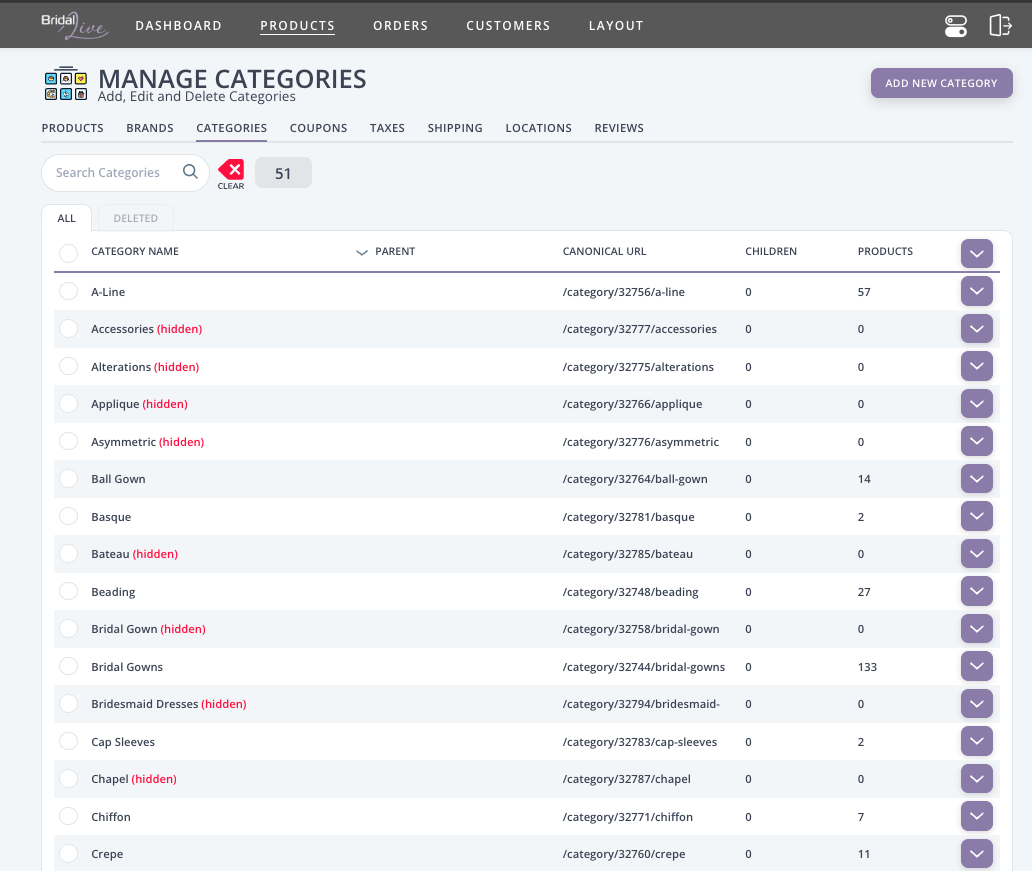Viewport: 1032px width, 871px height.
Task: Sort by Children column header
Action: tap(771, 251)
